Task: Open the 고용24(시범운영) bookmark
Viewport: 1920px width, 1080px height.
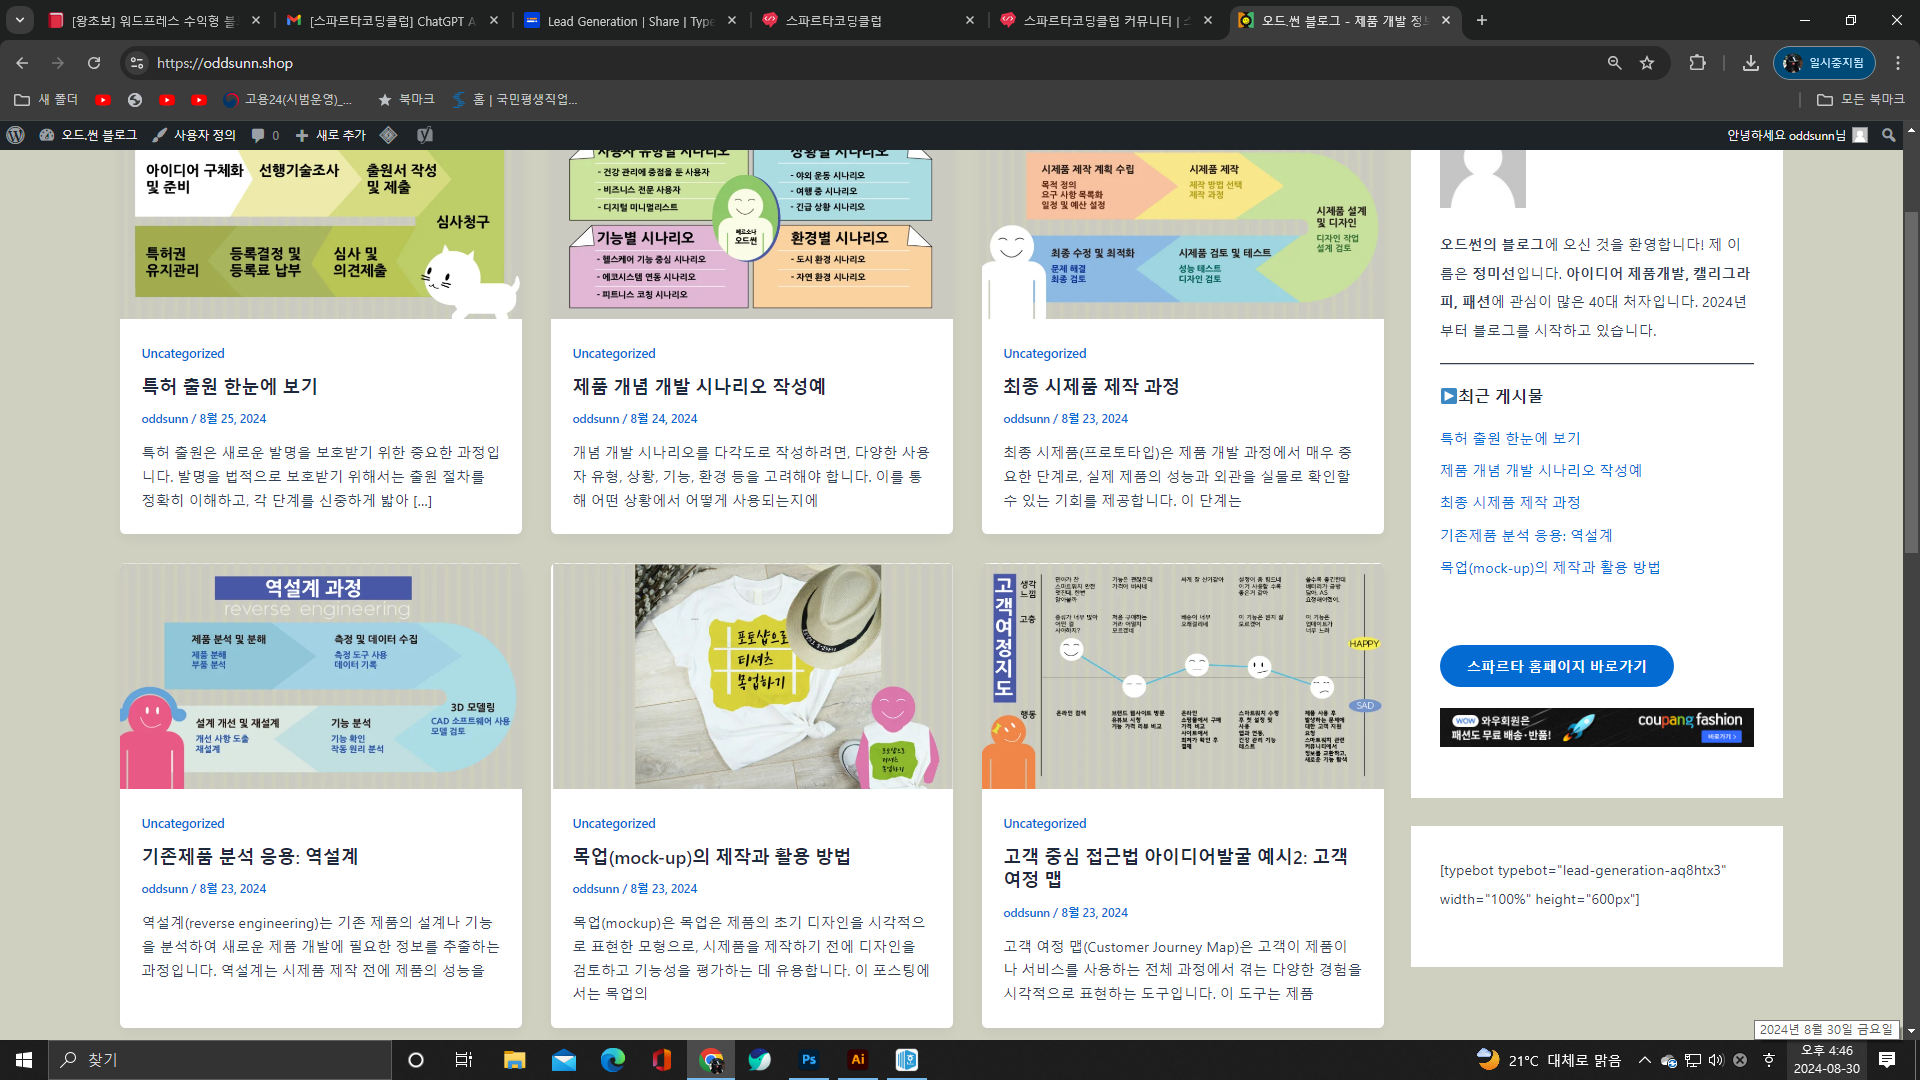Action: (288, 99)
